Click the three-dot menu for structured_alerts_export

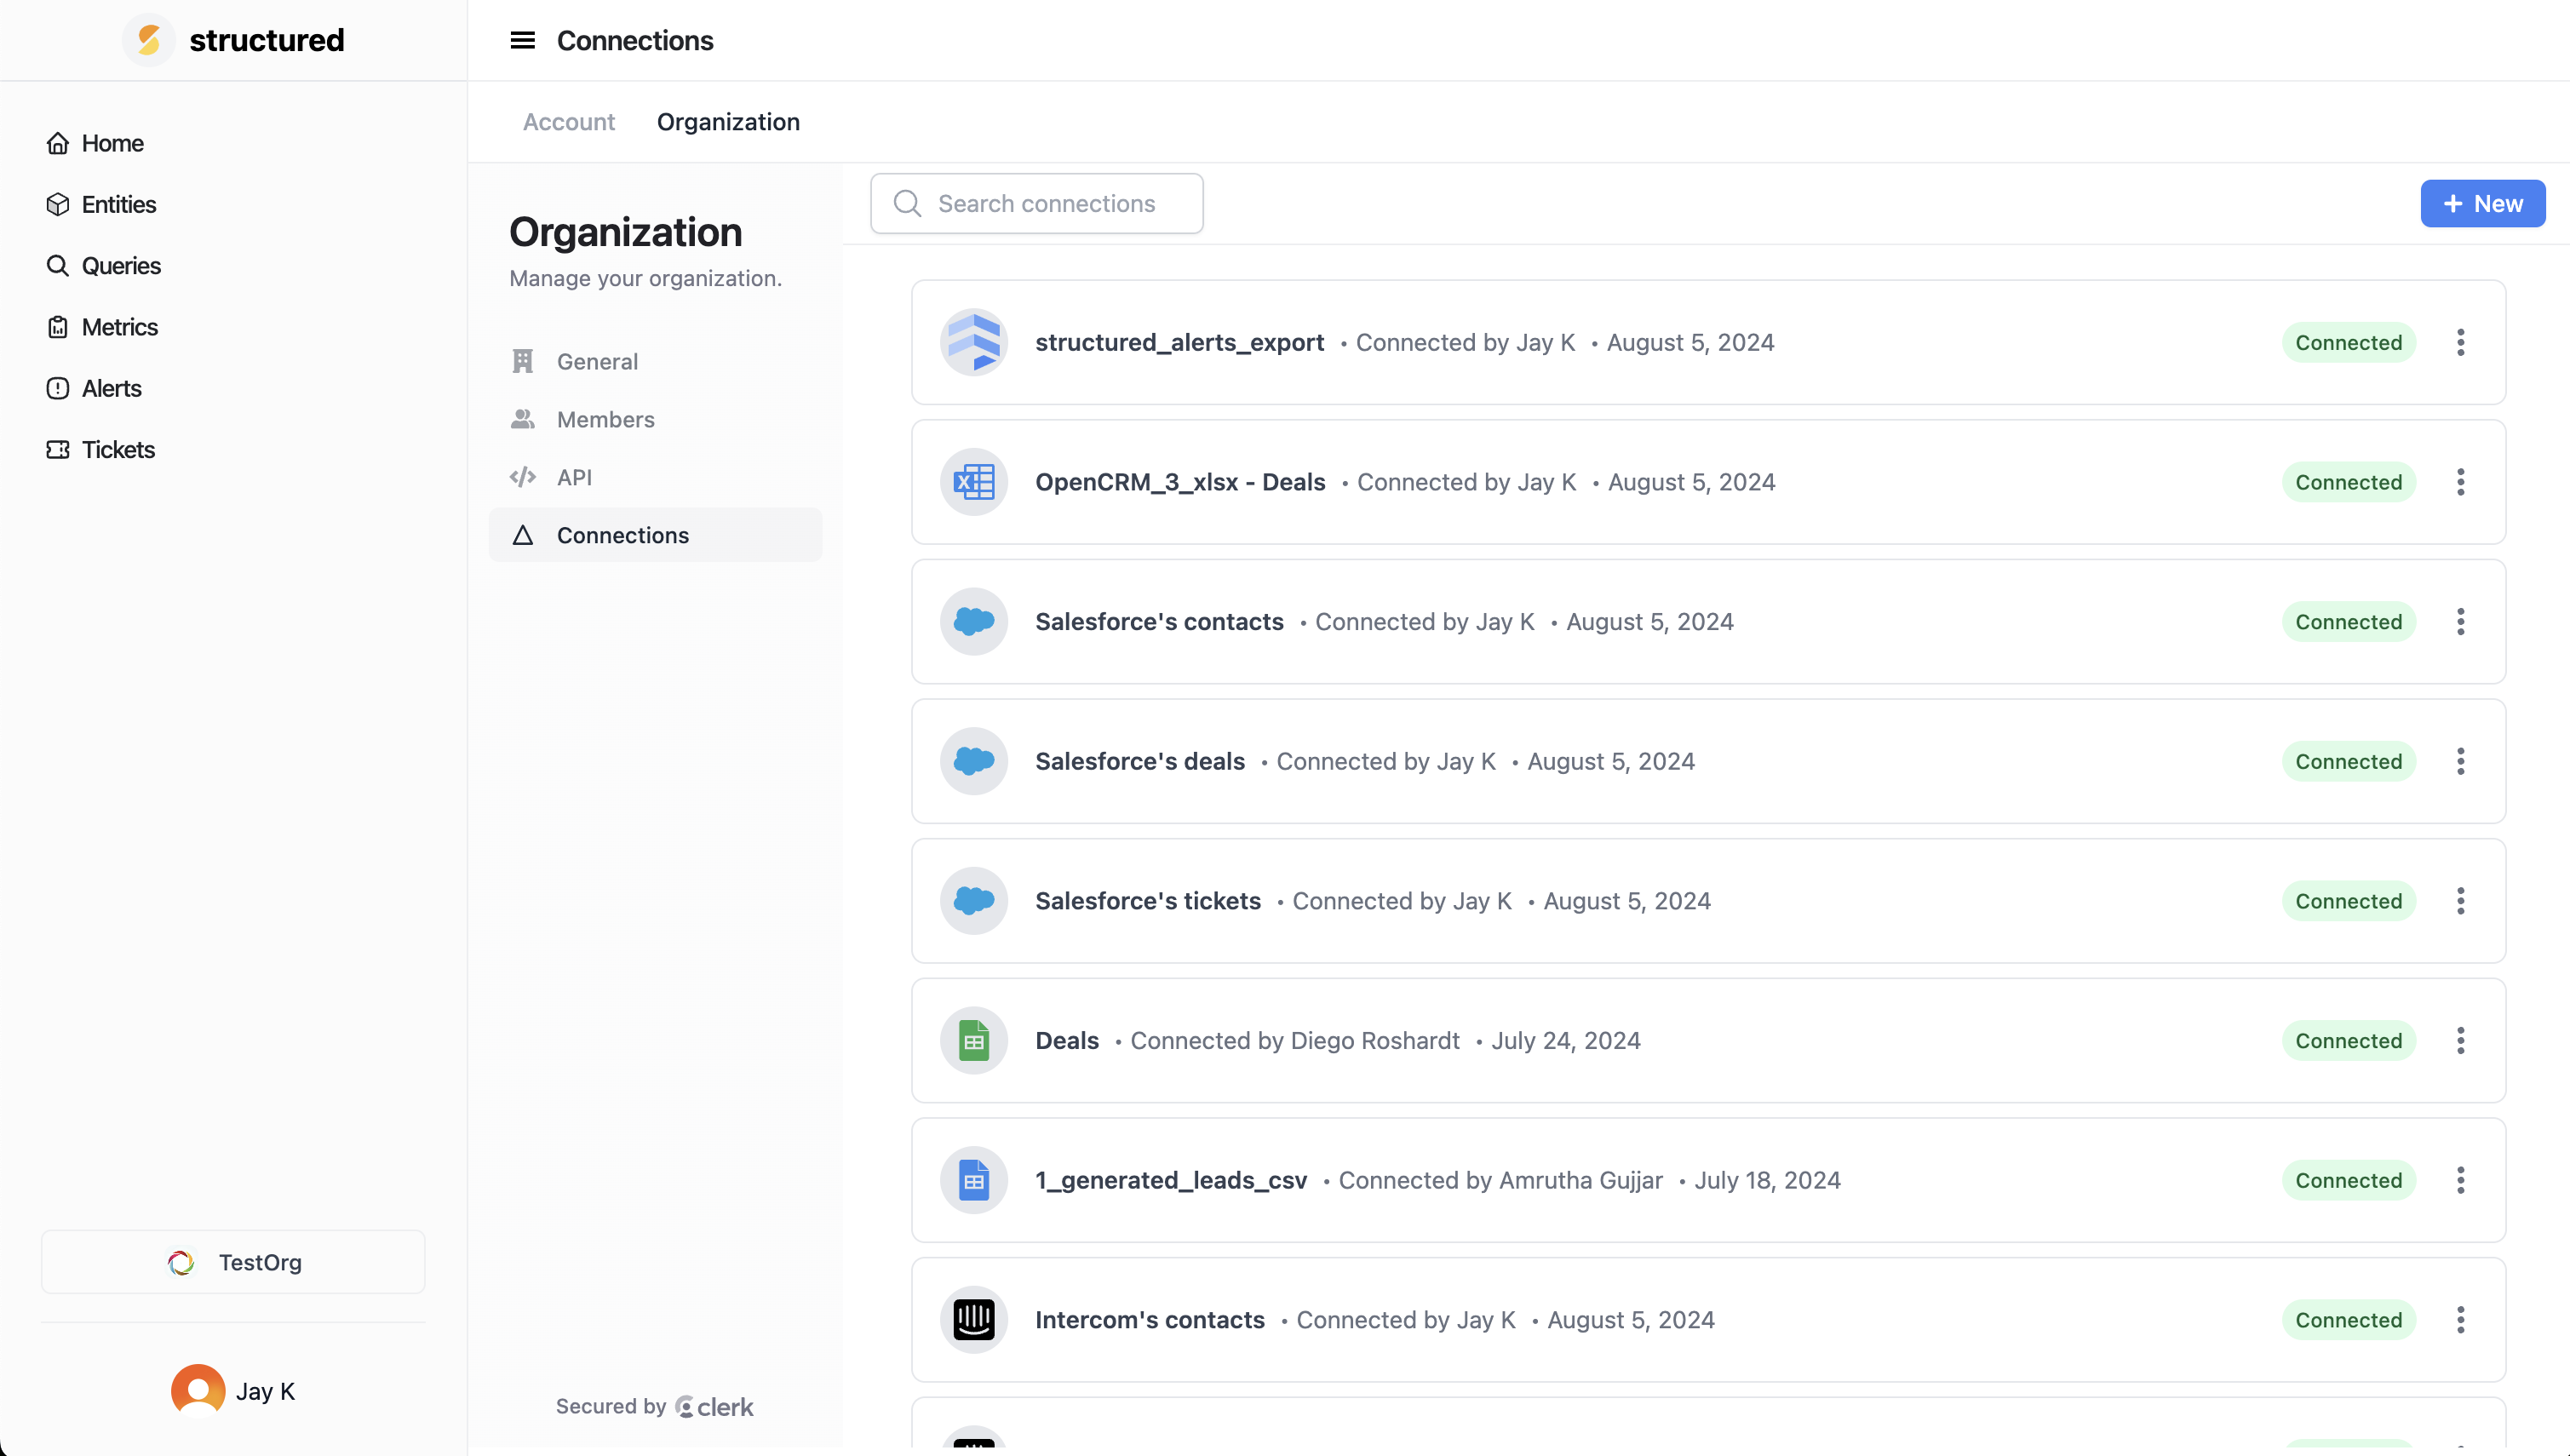2460,342
